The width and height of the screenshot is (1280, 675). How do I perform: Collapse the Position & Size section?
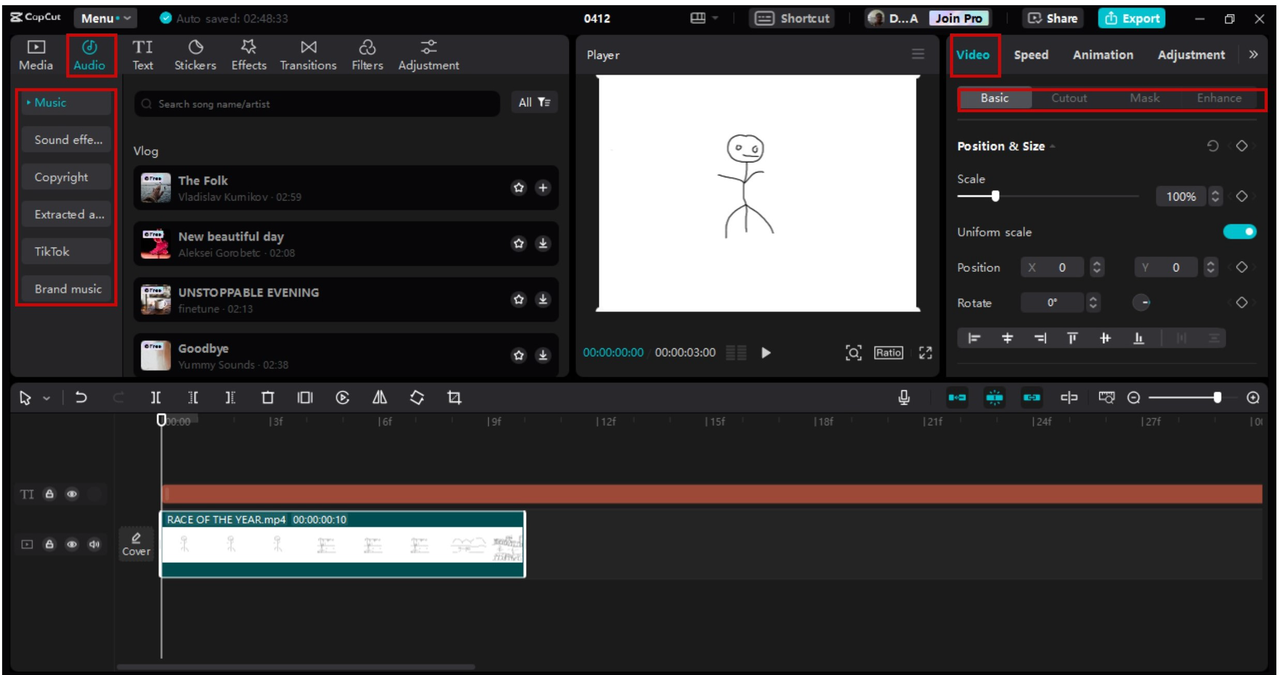1052,147
